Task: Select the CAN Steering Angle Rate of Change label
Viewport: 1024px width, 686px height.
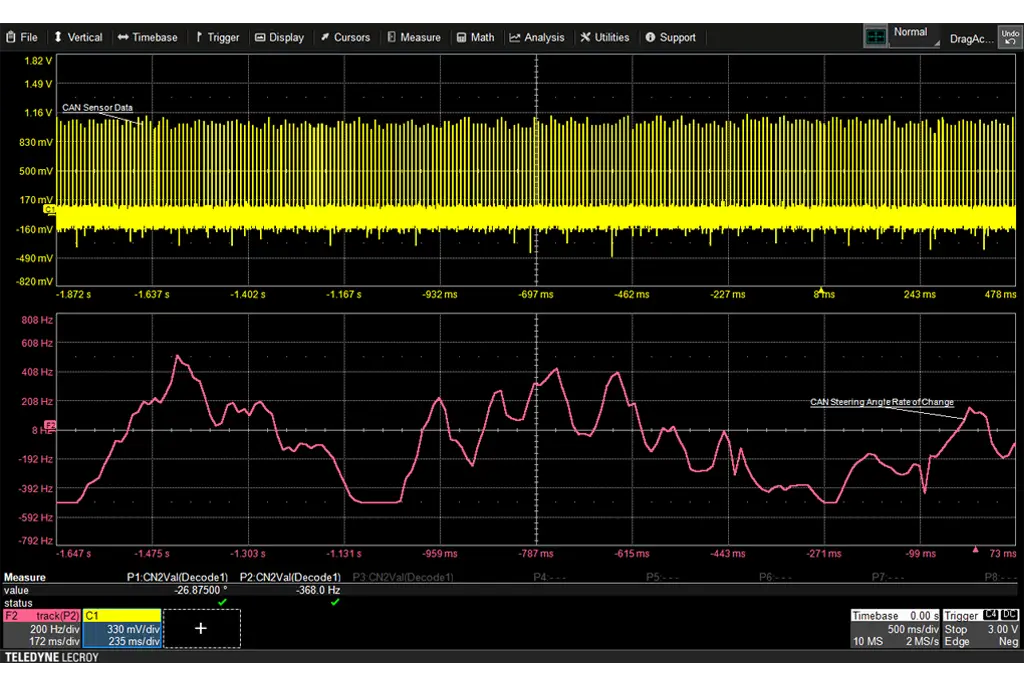Action: point(882,402)
